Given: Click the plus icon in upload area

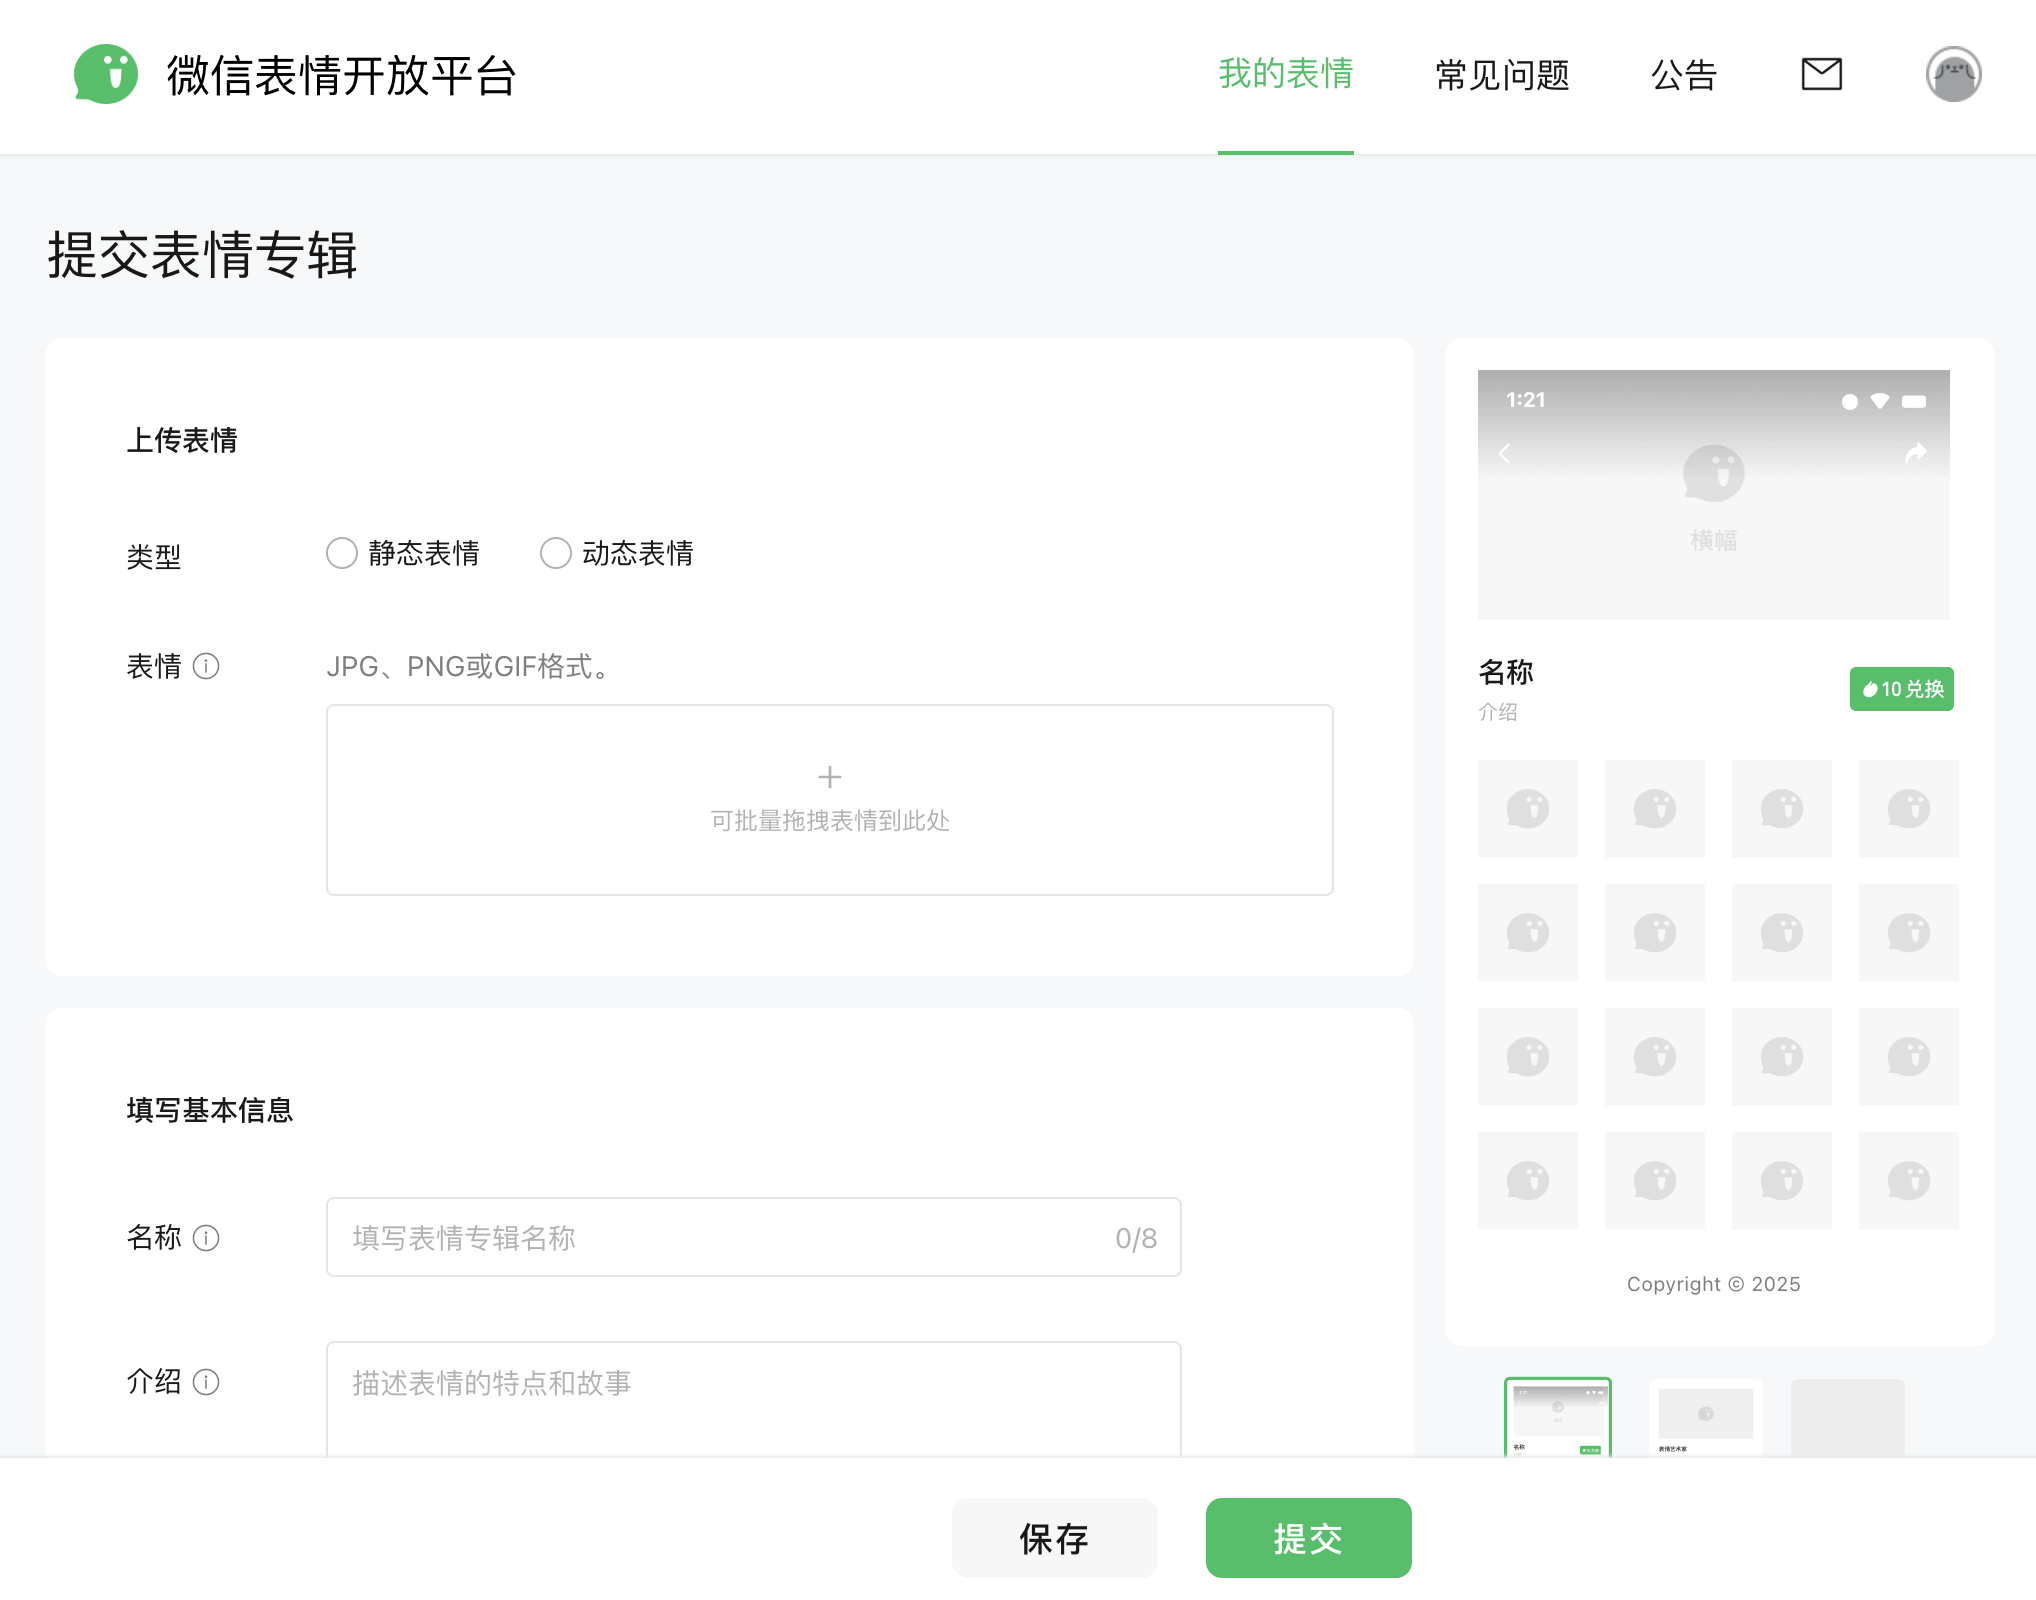Looking at the screenshot, I should [x=829, y=777].
